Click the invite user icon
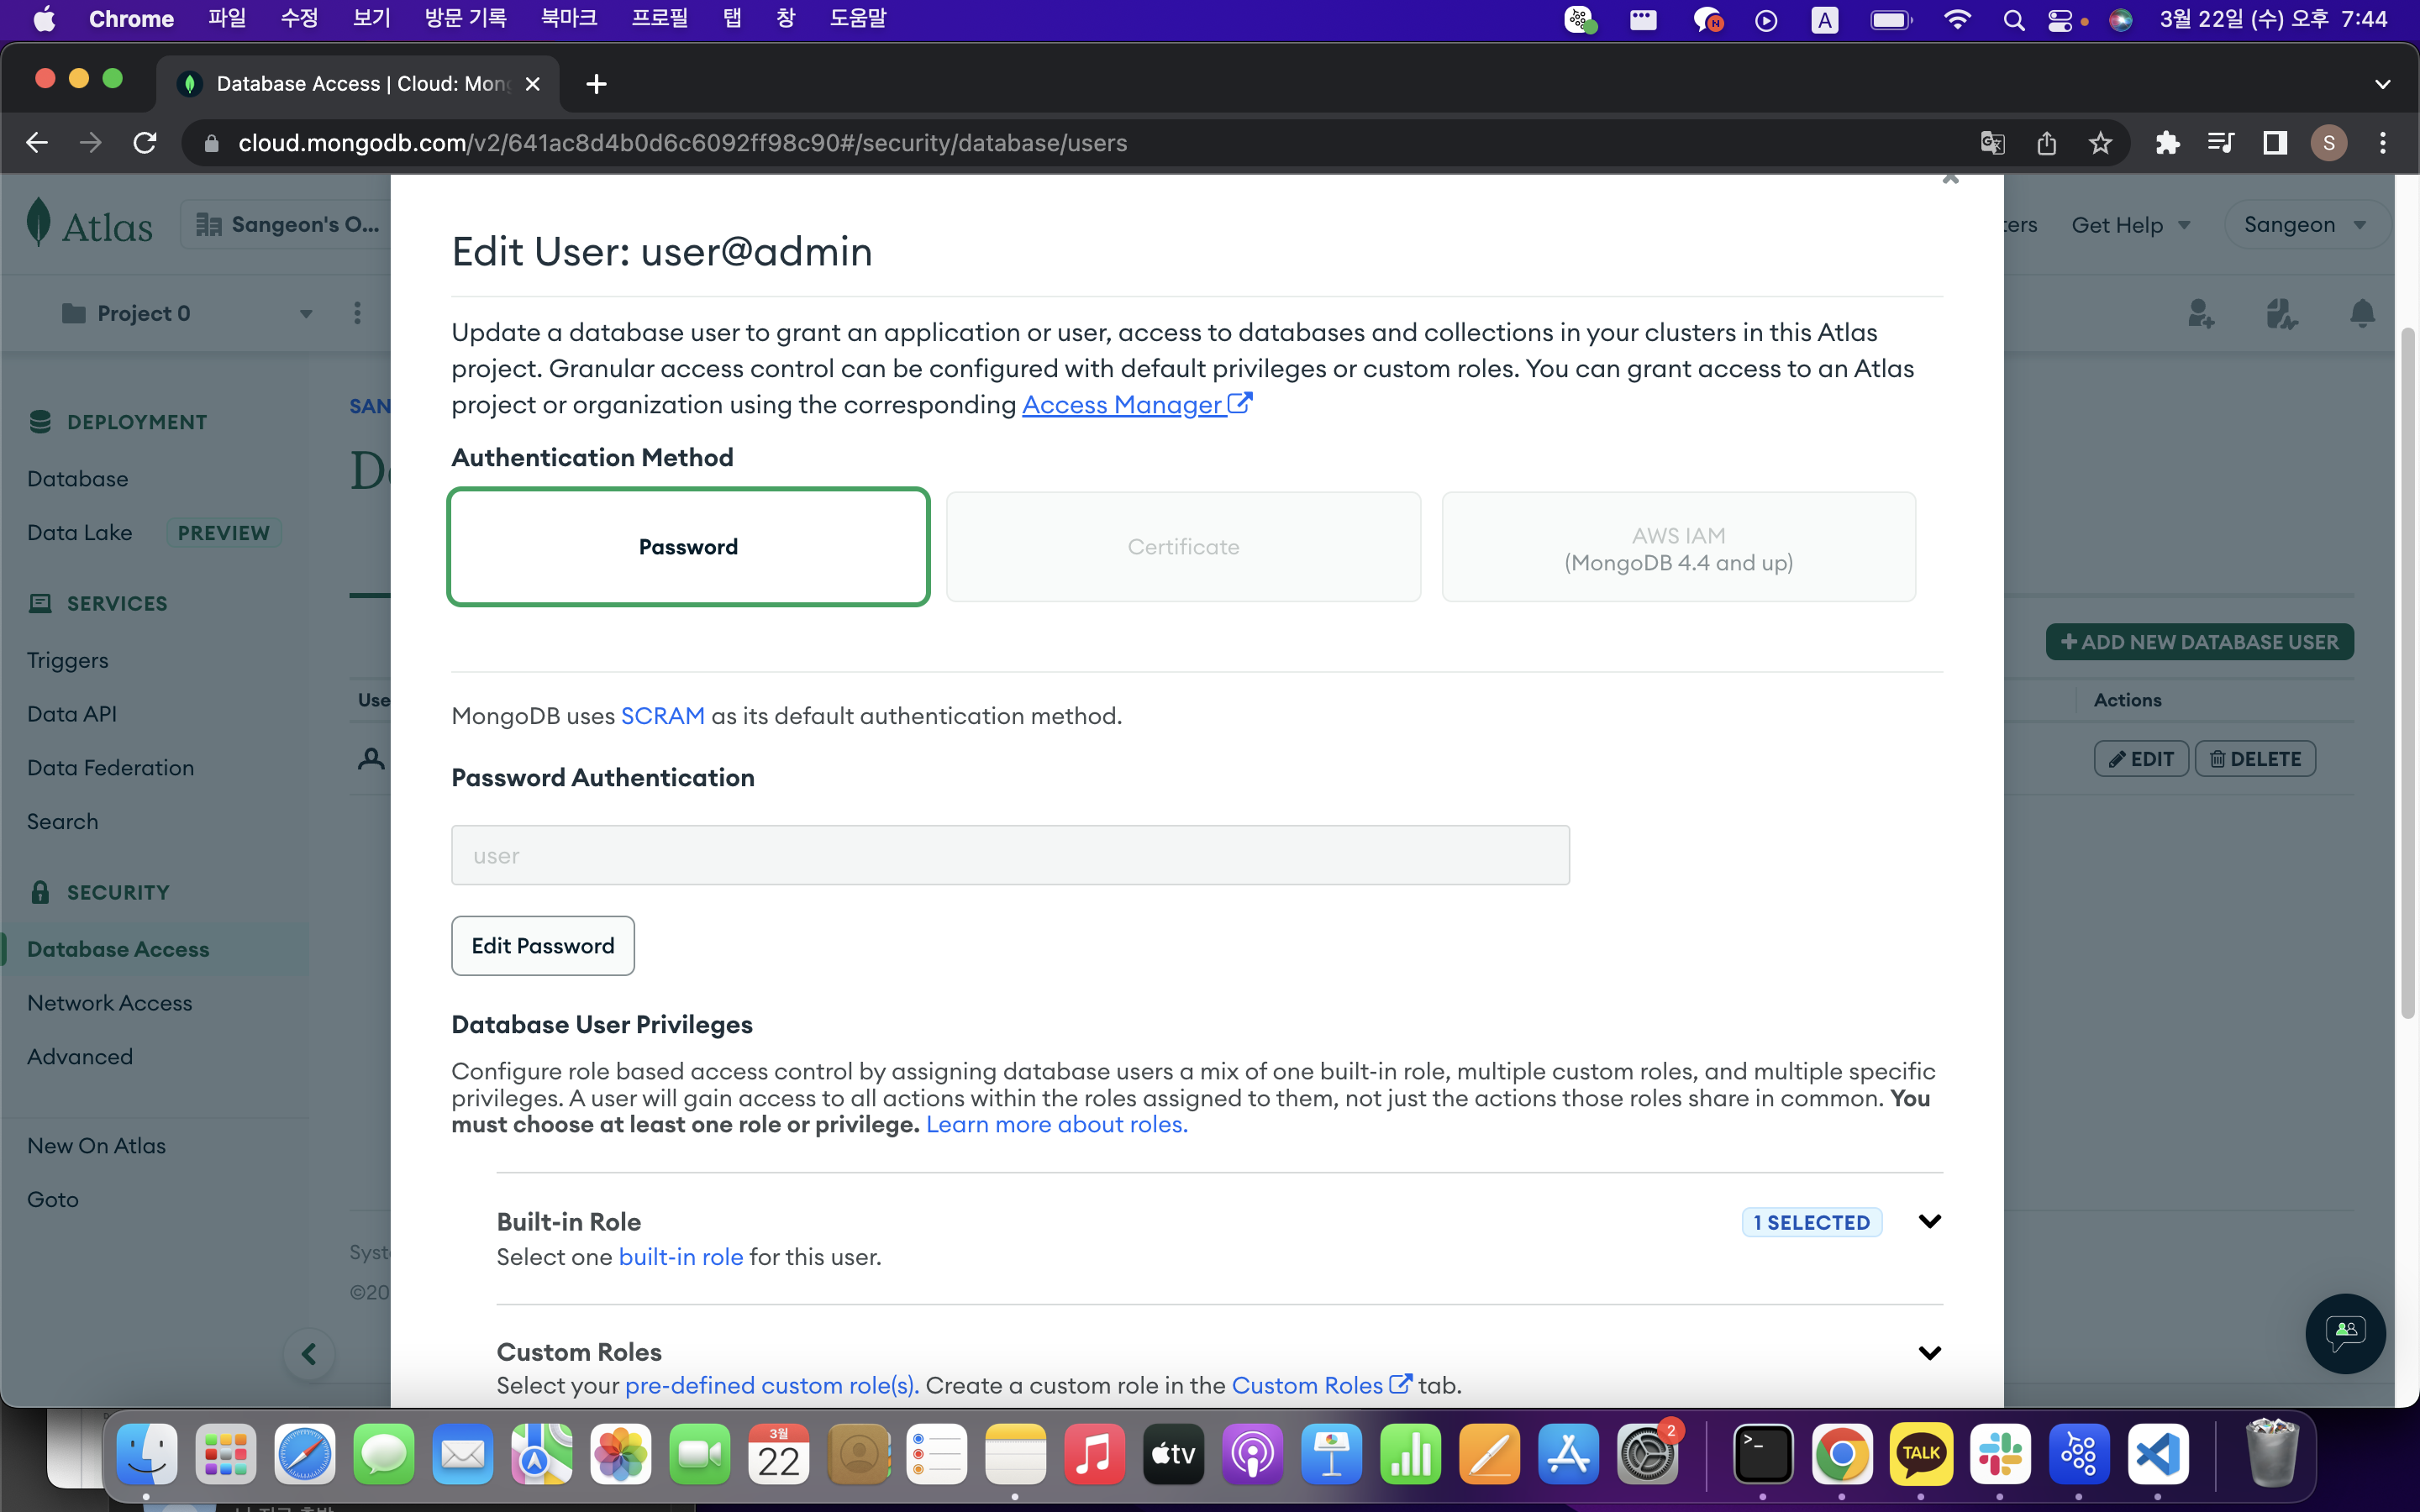The image size is (2420, 1512). [x=2201, y=314]
